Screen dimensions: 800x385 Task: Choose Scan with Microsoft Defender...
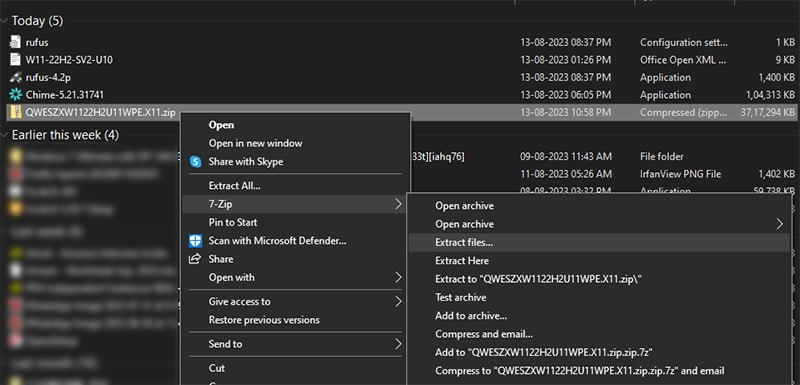[278, 241]
